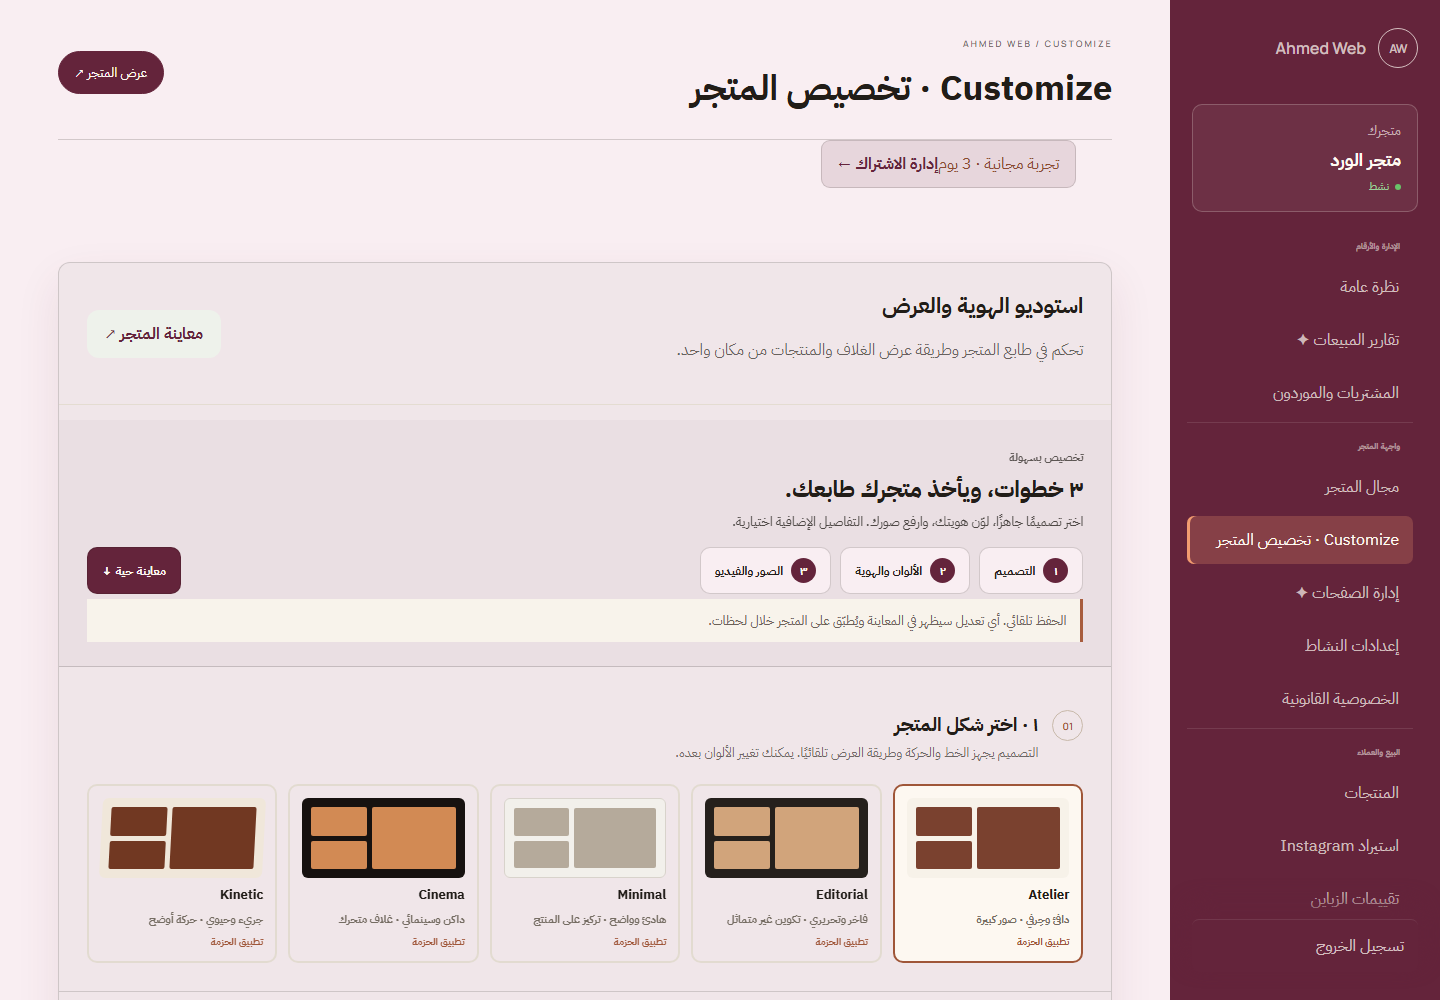Open مجال المتجر store domain
The image size is (1440, 1000).
[x=1300, y=487]
